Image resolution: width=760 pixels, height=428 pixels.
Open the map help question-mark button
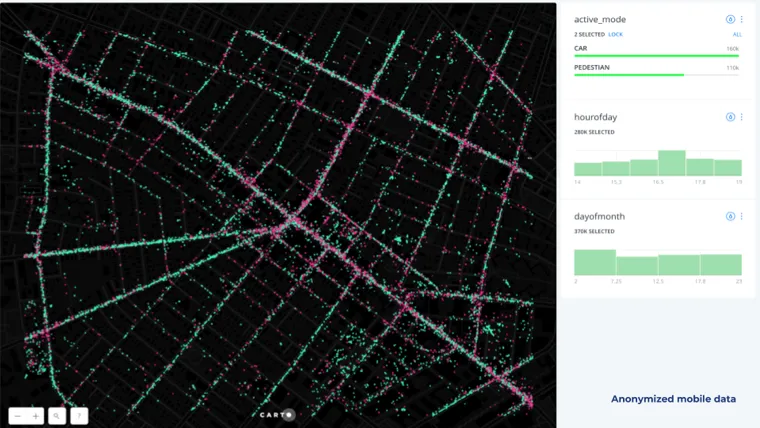click(x=79, y=416)
